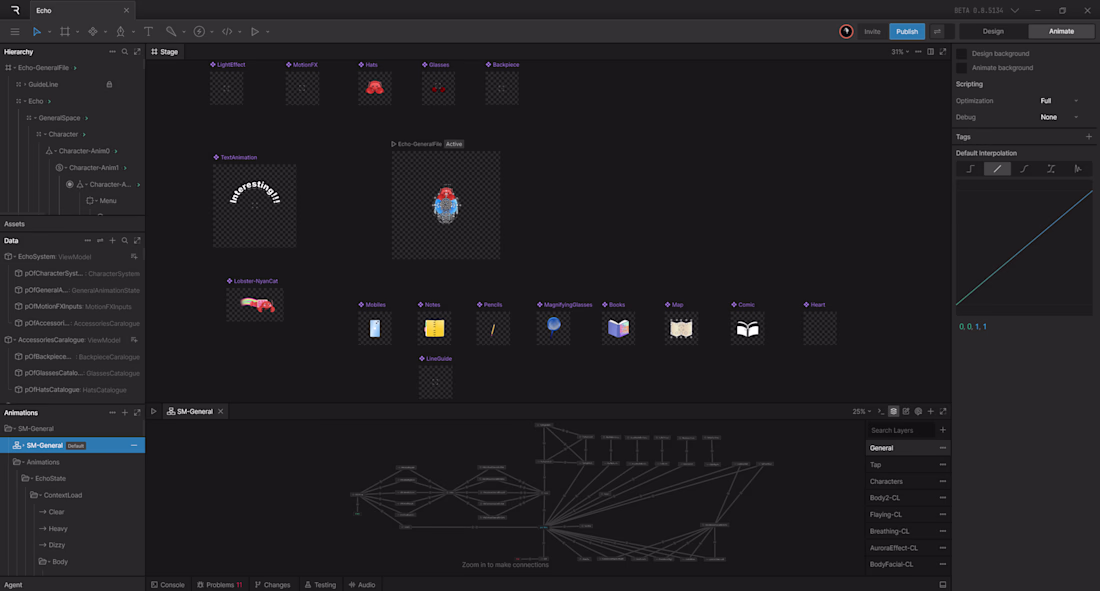Open Hierarchy panel more options
This screenshot has width=1100, height=591.
(x=112, y=52)
